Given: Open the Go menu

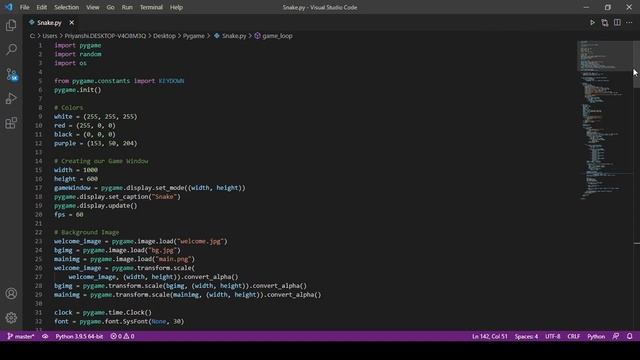Looking at the screenshot, I should tap(111, 7).
